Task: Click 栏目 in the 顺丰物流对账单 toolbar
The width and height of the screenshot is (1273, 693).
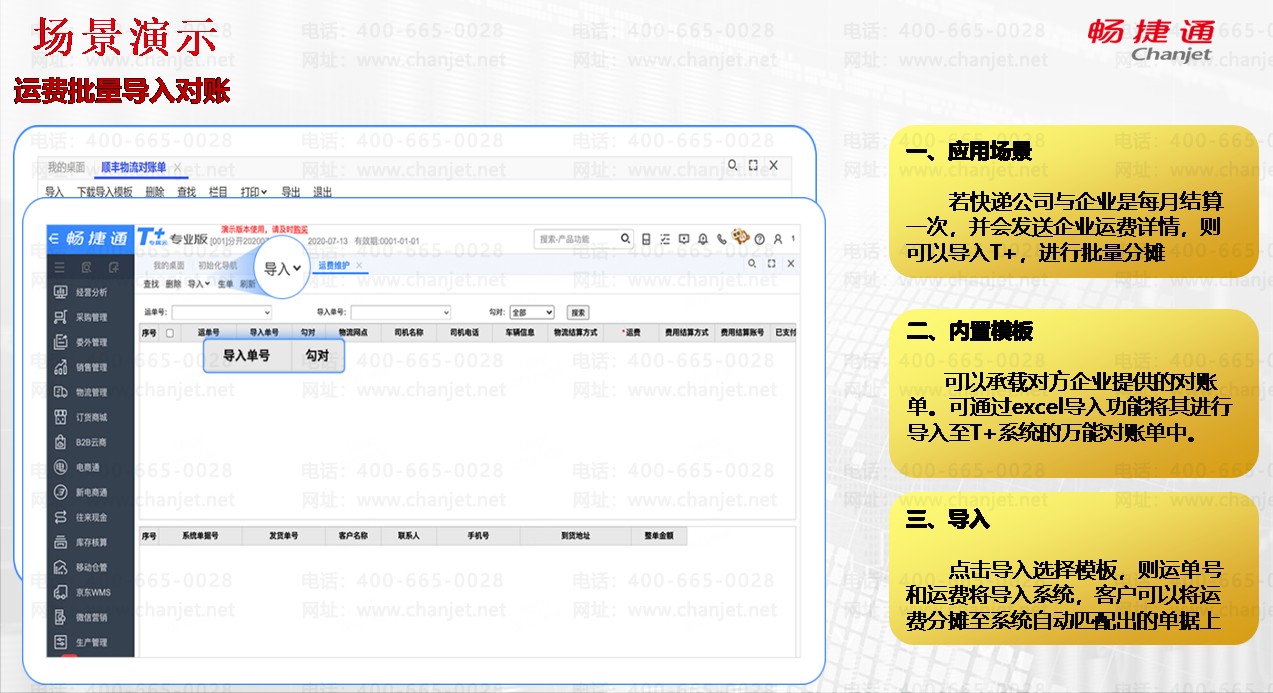Action: coord(217,192)
